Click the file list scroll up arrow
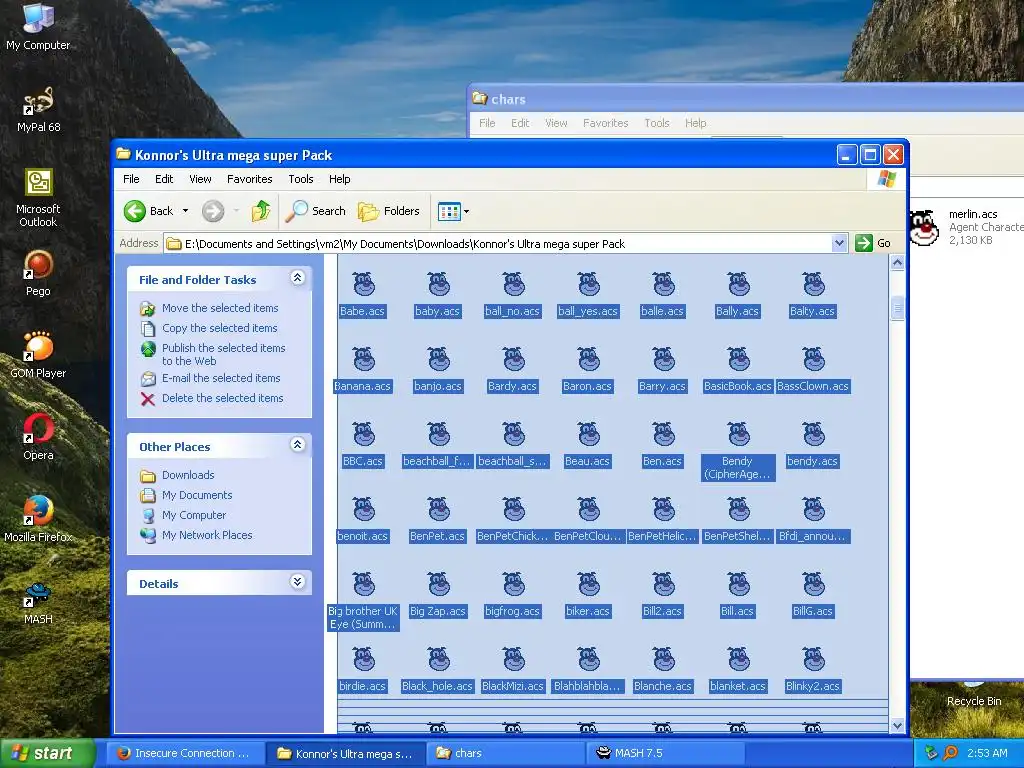 (x=897, y=263)
